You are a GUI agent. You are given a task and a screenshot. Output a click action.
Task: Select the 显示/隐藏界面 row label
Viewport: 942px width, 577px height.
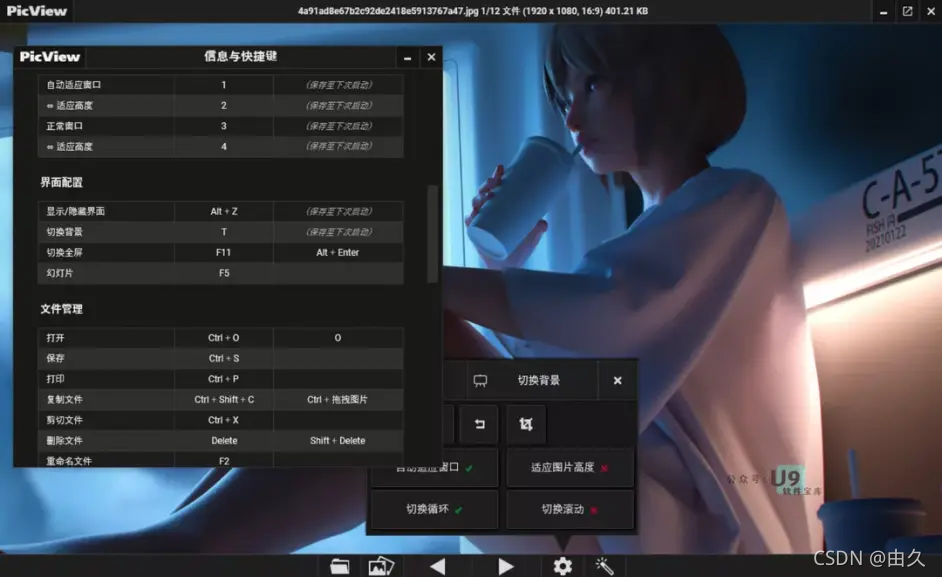[x=76, y=211]
